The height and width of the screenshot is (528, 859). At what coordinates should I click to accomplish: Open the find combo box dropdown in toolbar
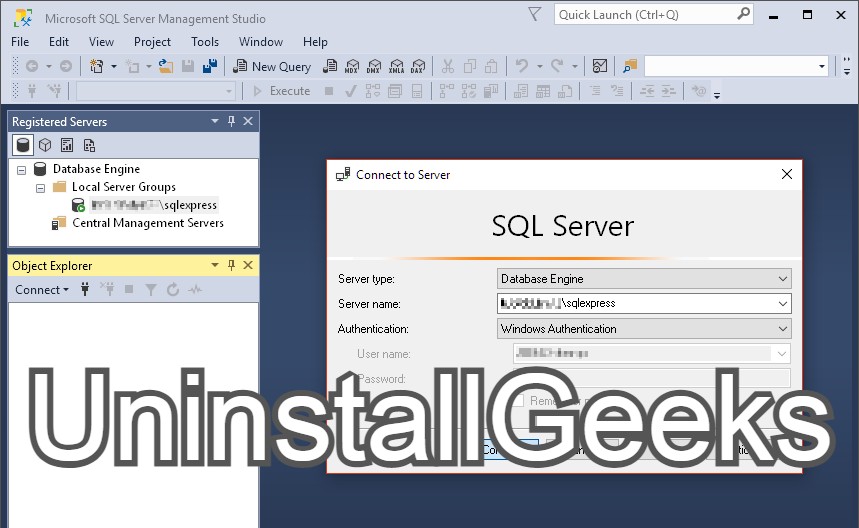point(821,67)
